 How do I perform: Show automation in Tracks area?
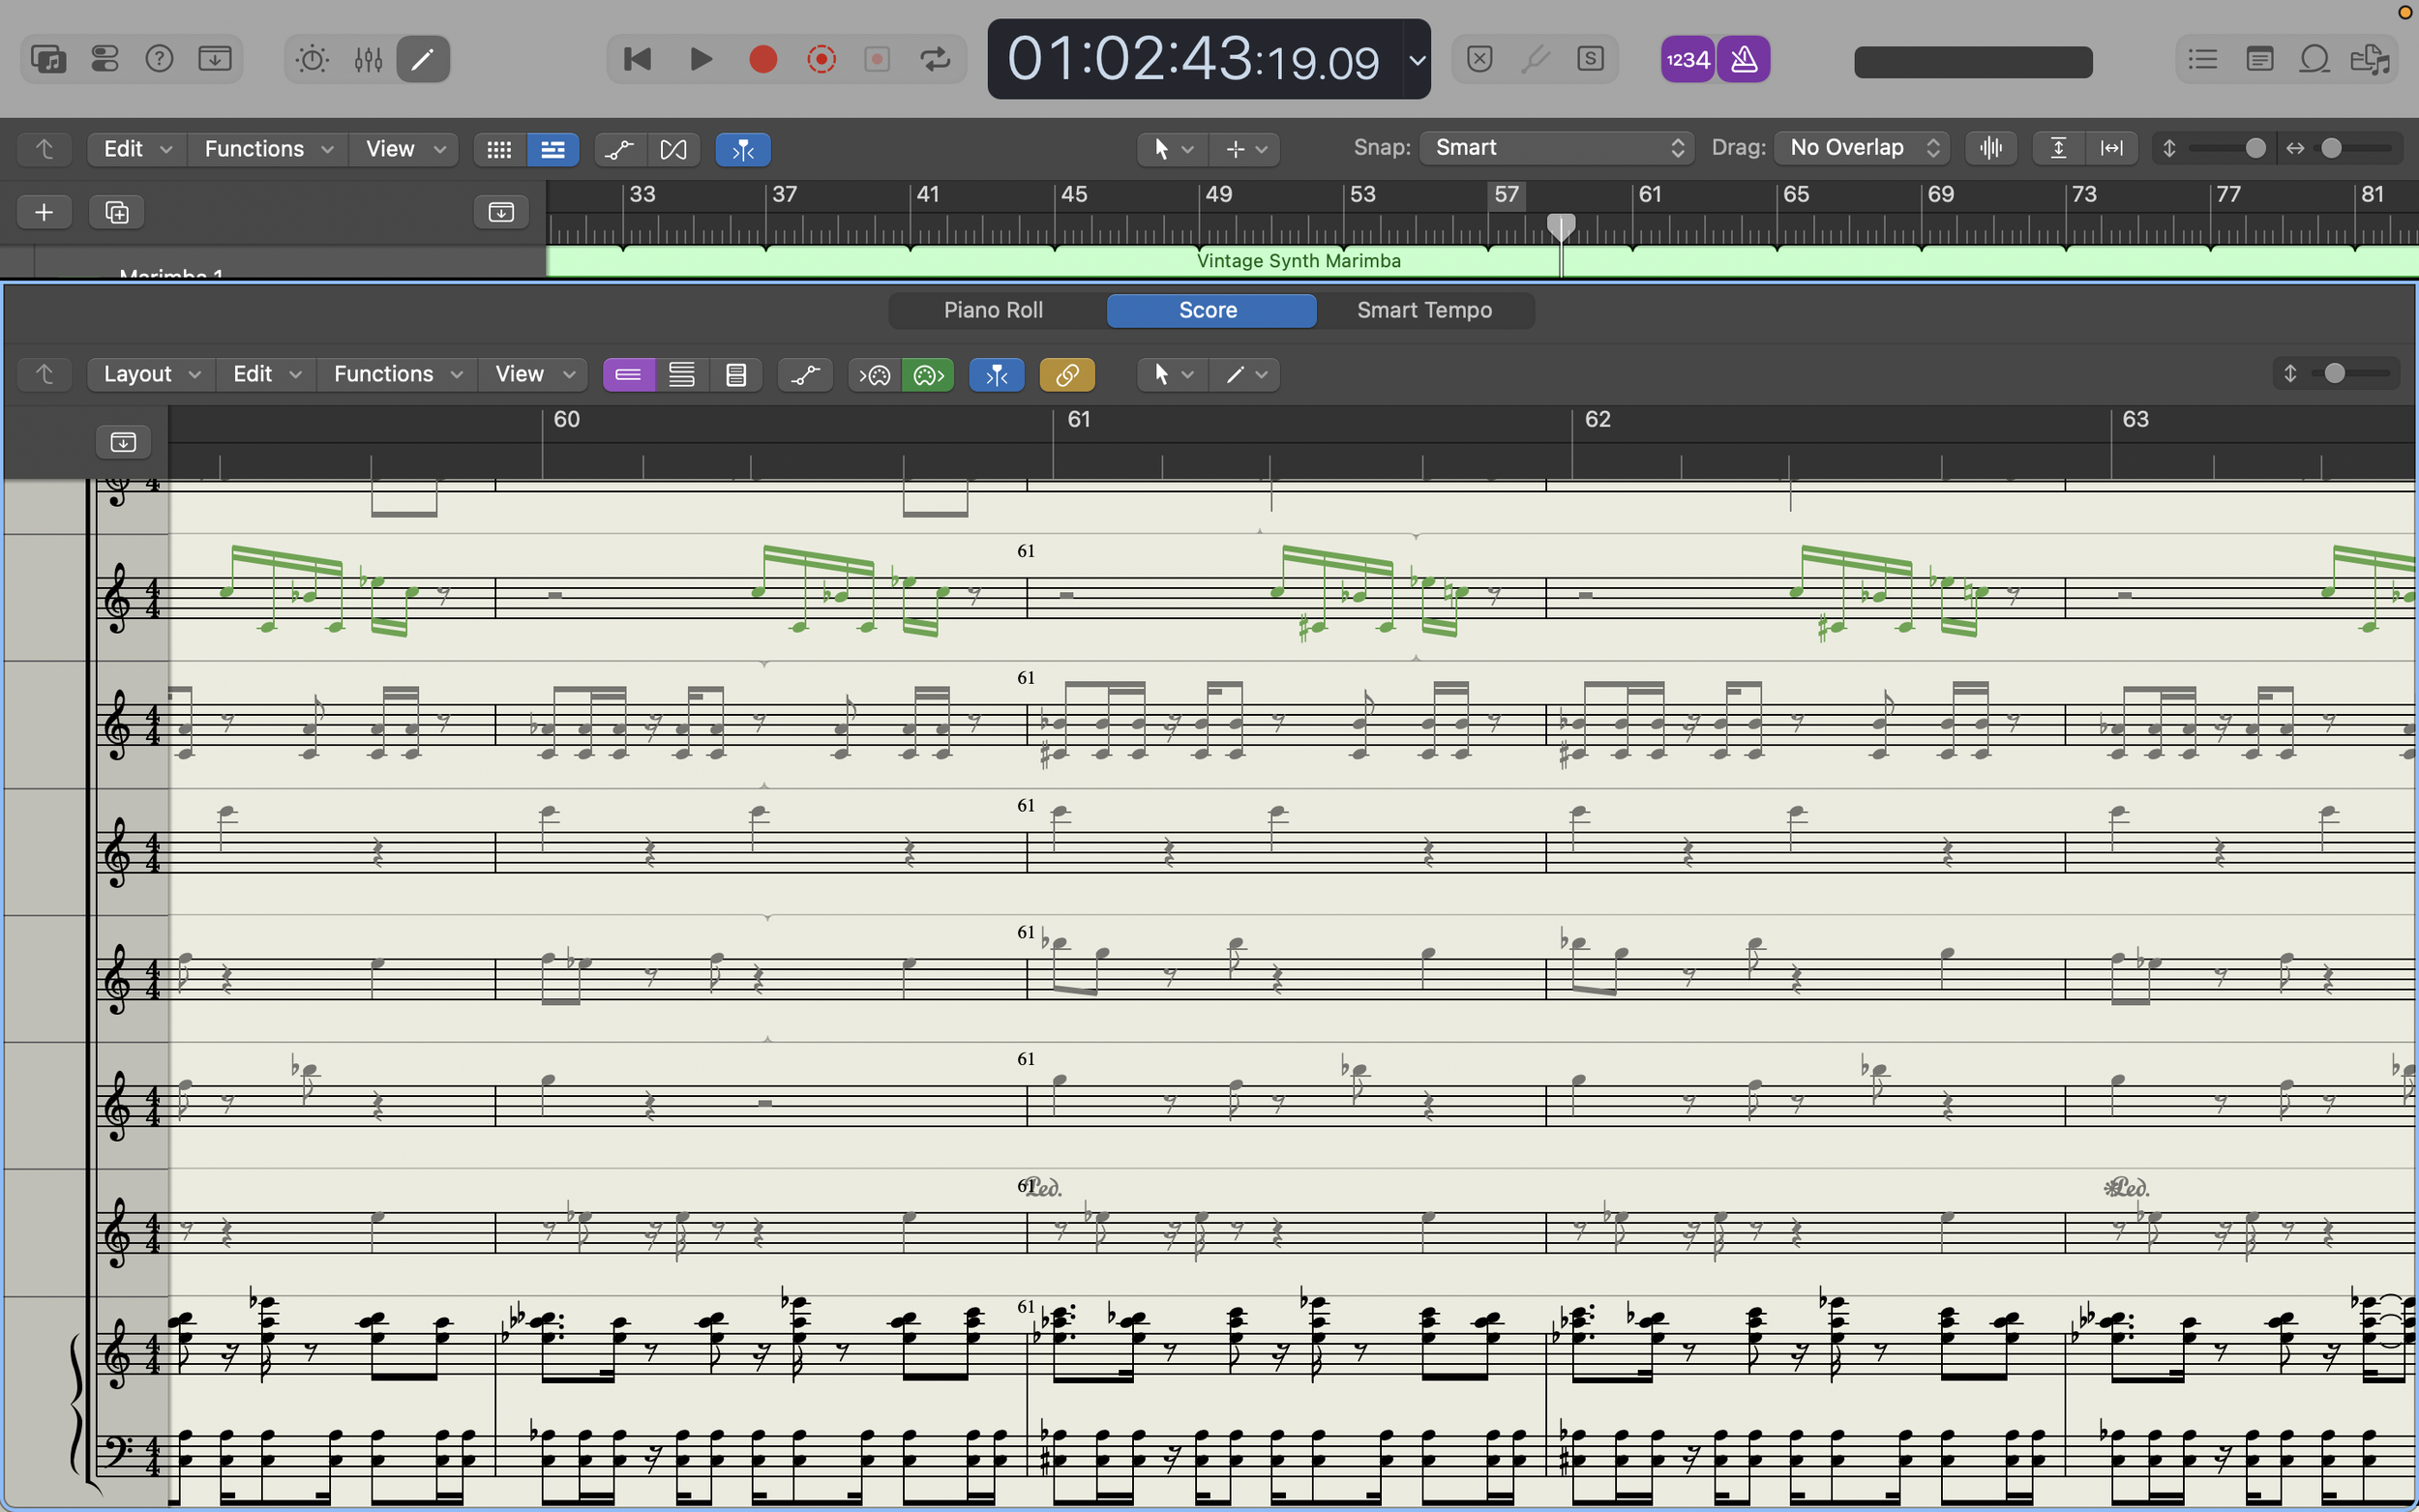click(619, 149)
